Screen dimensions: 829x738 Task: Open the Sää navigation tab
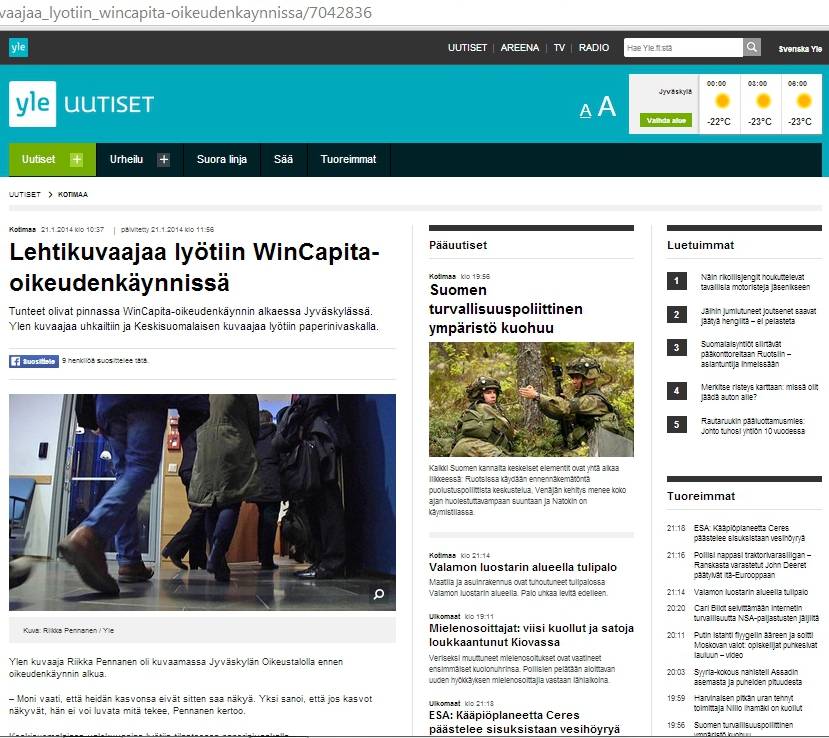283,160
